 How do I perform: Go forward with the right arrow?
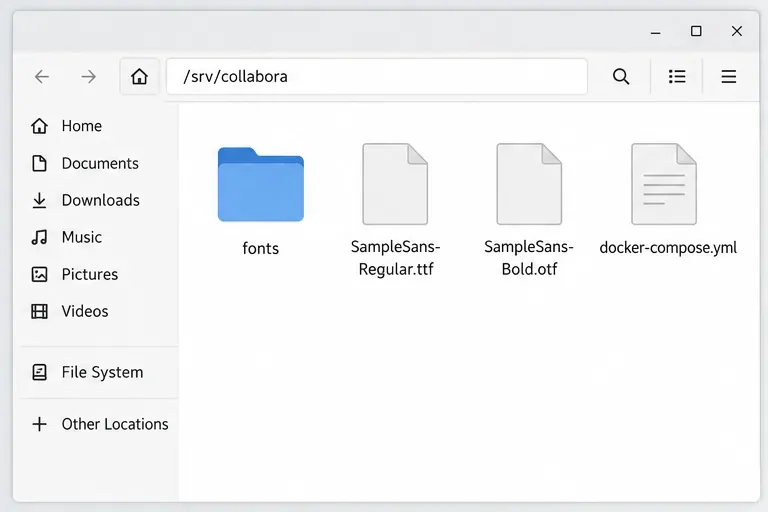tap(89, 76)
